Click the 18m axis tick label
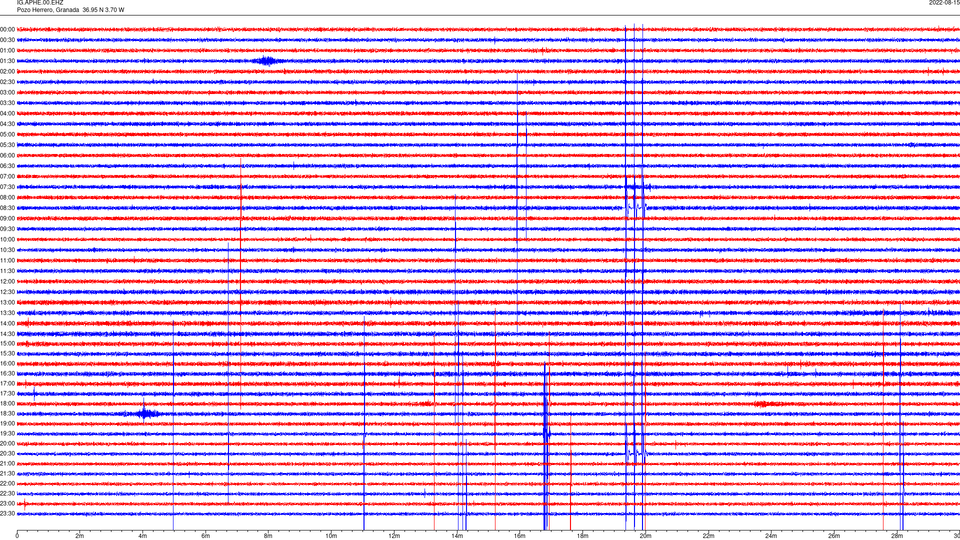The image size is (960, 540). tap(583, 536)
